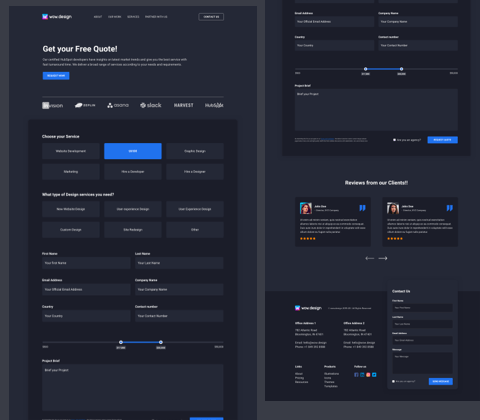
Task: Show the next review with the right arrow
Action: click(383, 258)
